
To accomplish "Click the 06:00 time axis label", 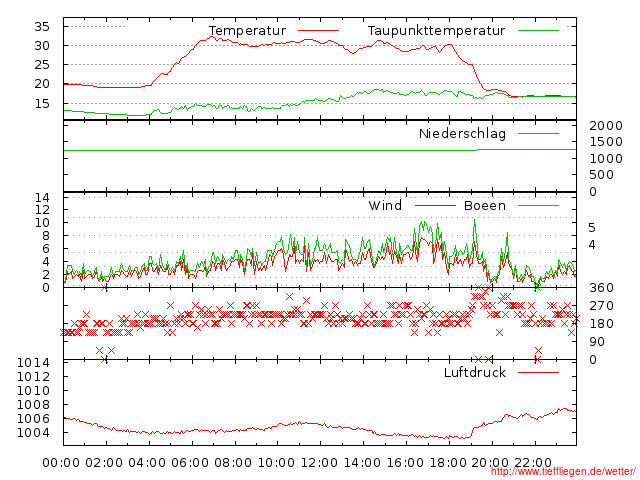I will (190, 463).
